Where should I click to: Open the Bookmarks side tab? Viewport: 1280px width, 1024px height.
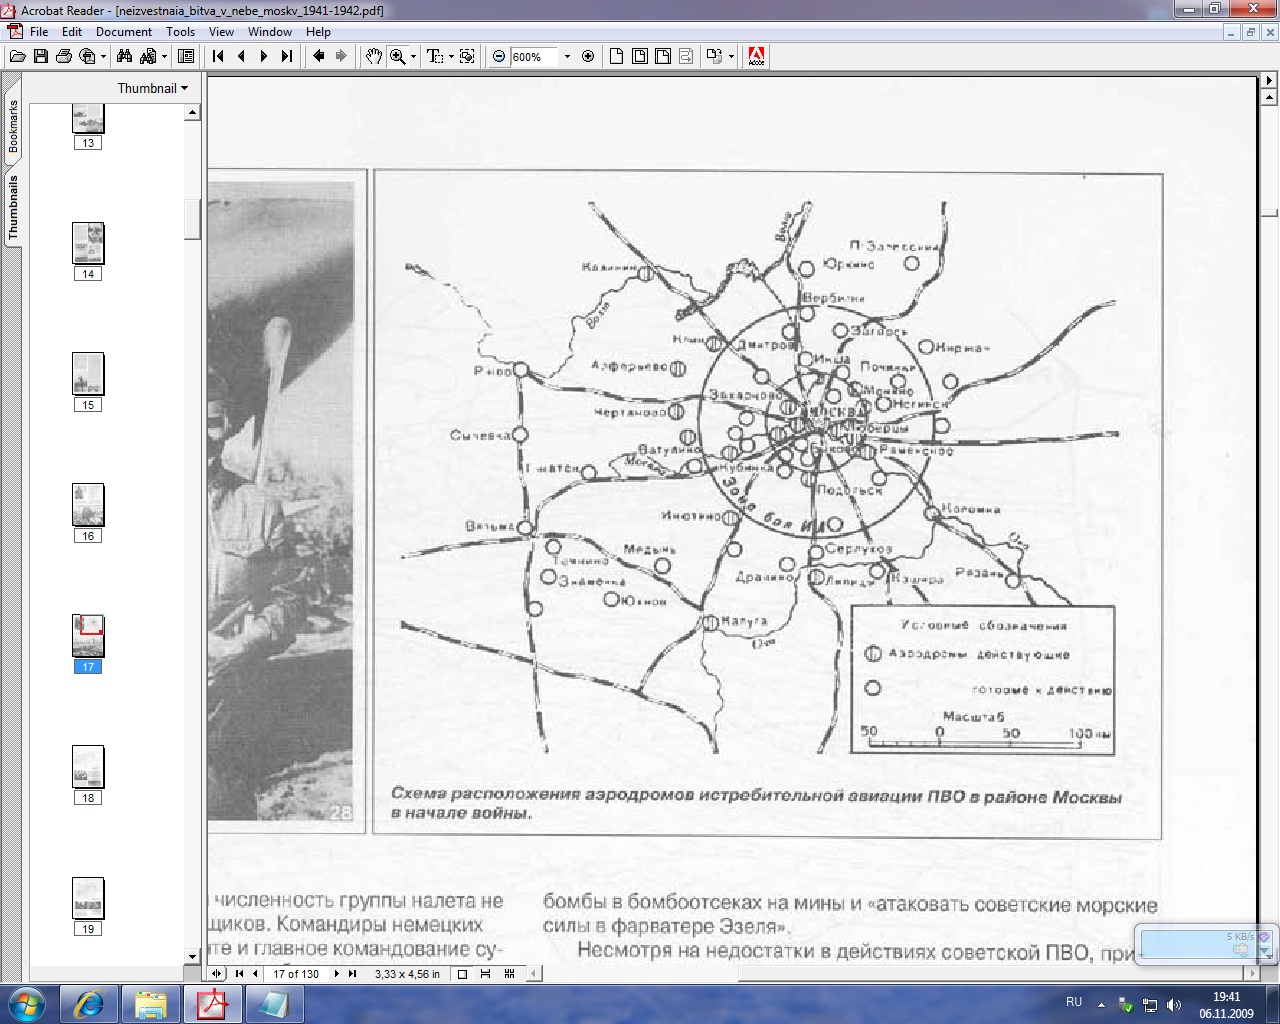[13, 126]
